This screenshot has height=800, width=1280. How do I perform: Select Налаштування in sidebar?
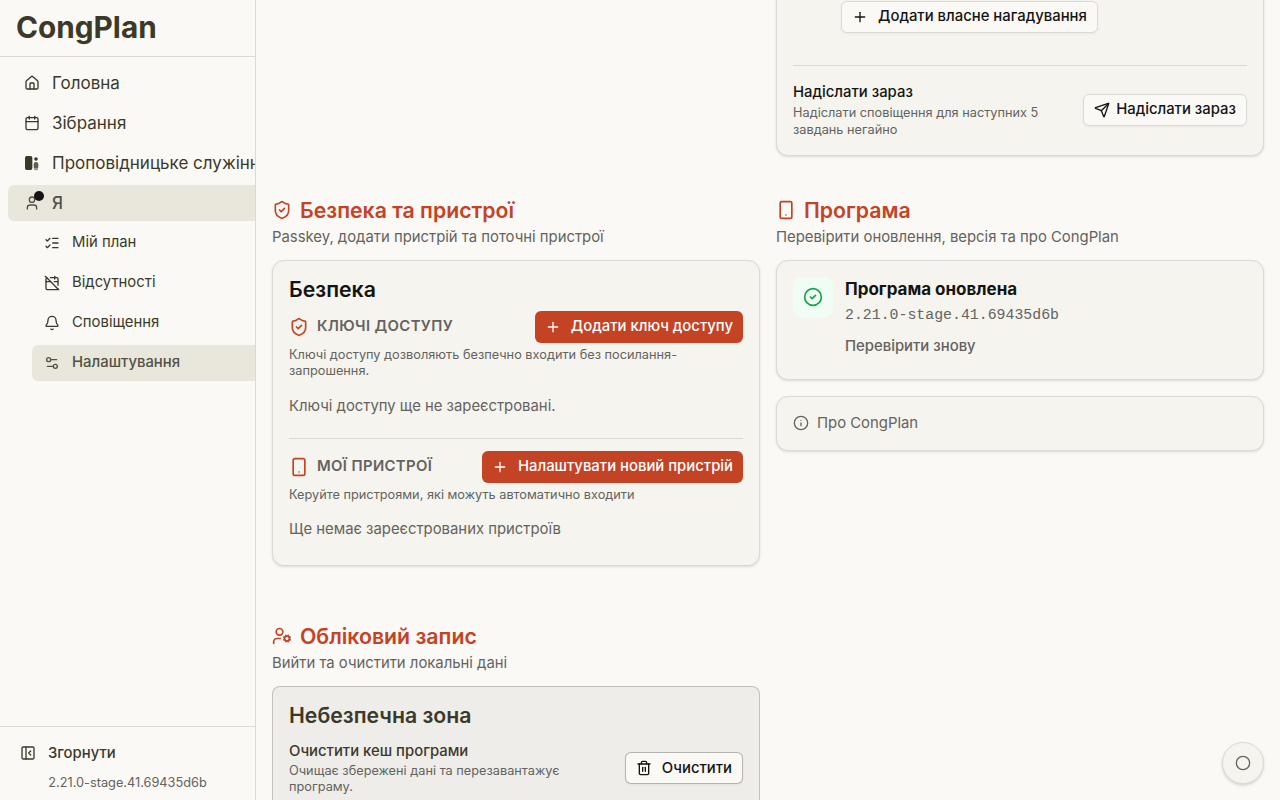pyautogui.click(x=144, y=362)
